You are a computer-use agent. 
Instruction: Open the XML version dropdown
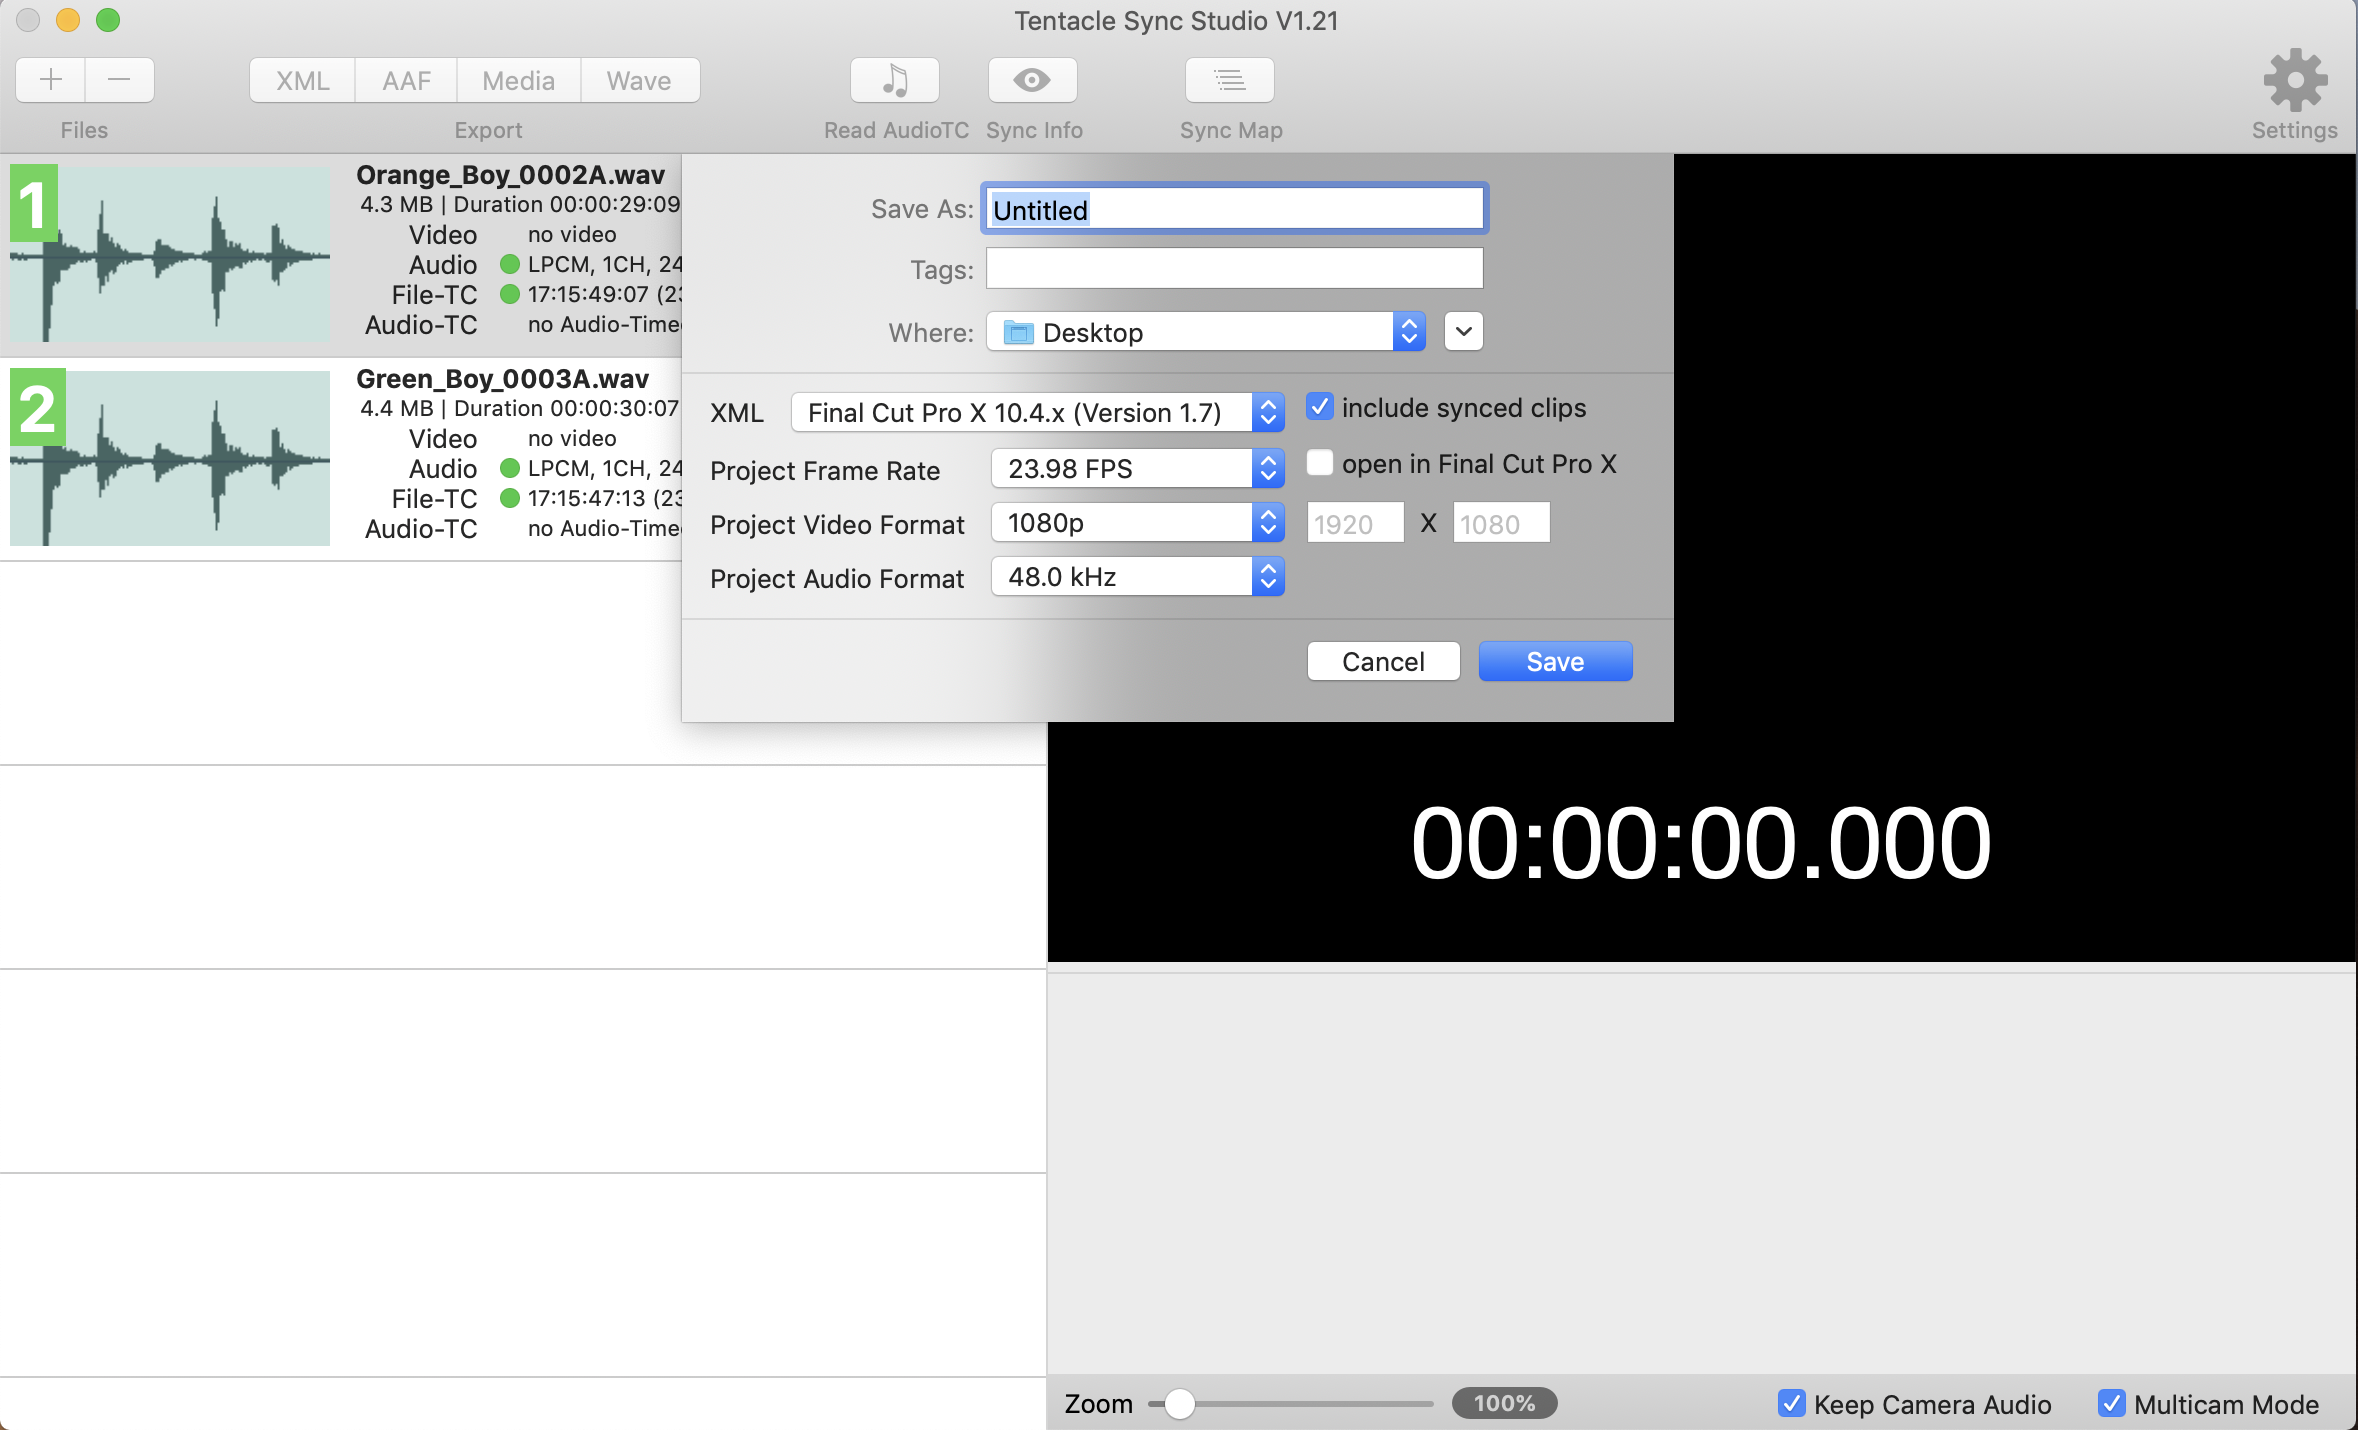[x=1037, y=413]
